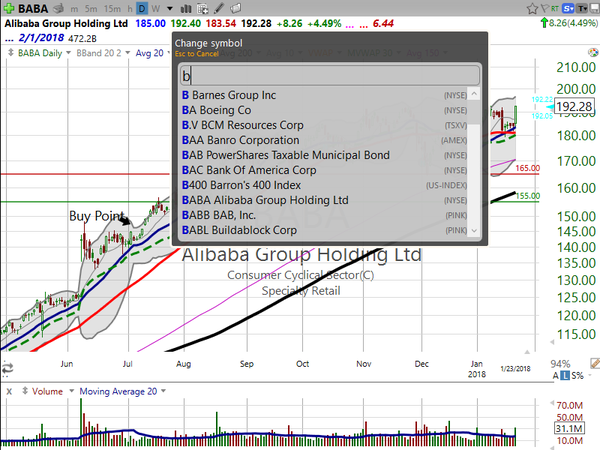
Task: Open the T dropdown button
Action: coord(582,8)
